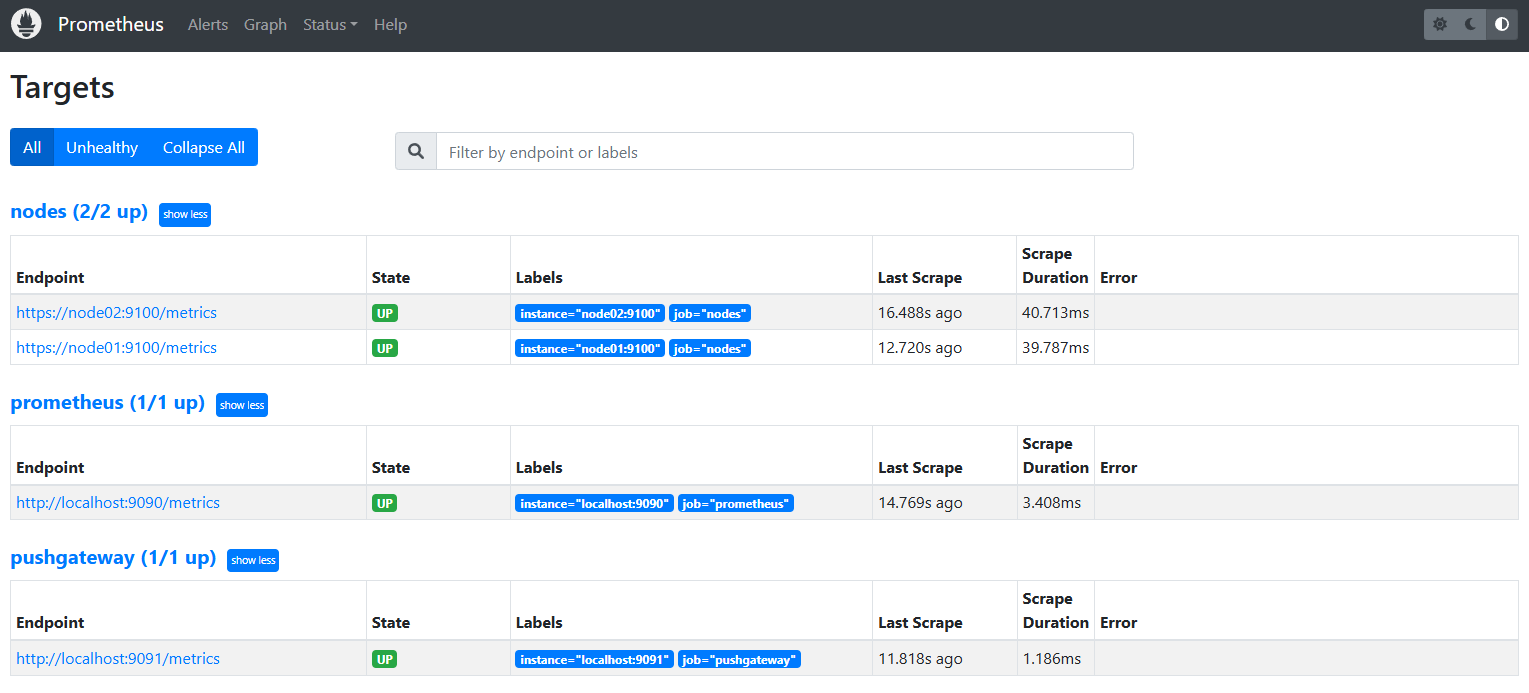Toggle Collapse All target groups
The height and width of the screenshot is (693, 1529).
(204, 147)
